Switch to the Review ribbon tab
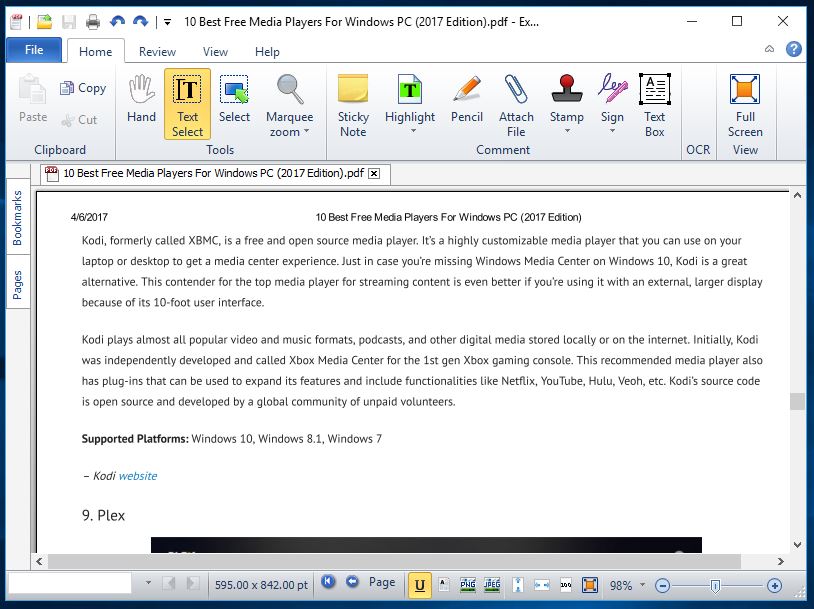This screenshot has height=609, width=814. (157, 52)
